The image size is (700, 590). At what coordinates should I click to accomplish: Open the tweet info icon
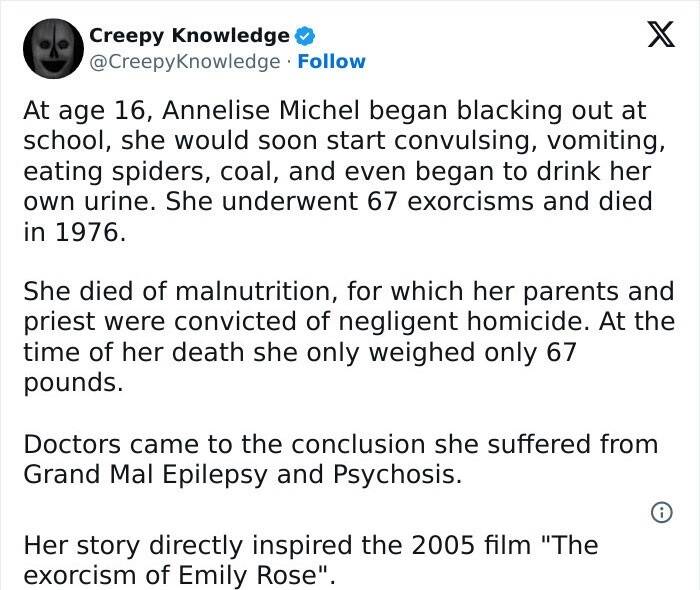(x=662, y=512)
